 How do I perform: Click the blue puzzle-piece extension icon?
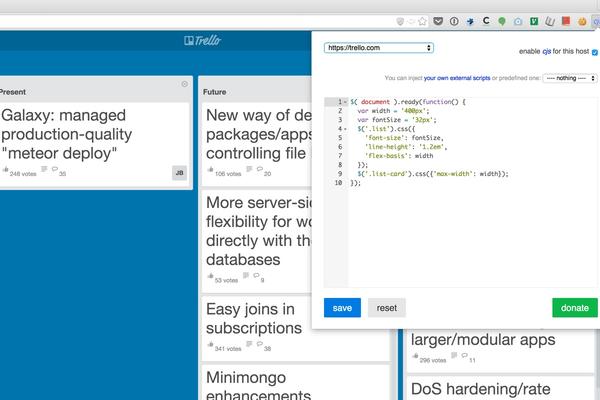470,21
